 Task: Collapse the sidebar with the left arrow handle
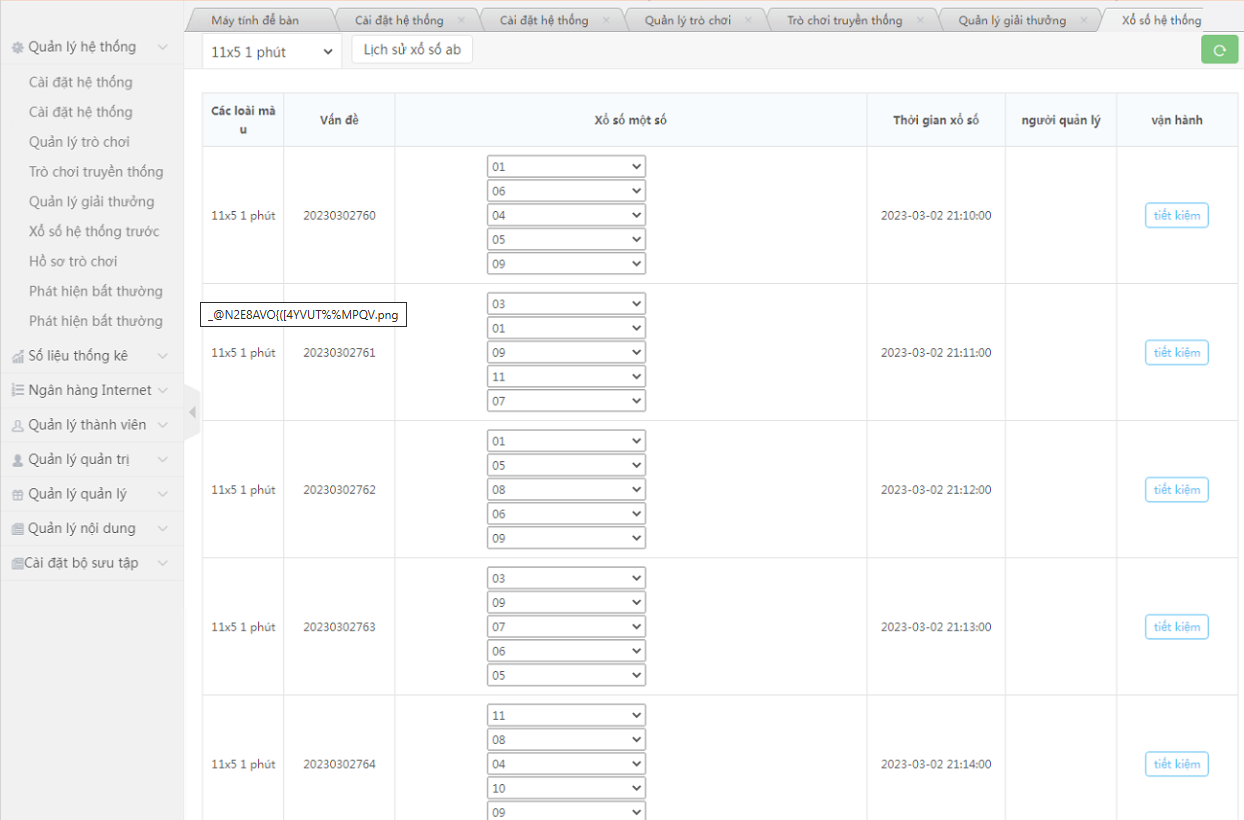click(192, 412)
